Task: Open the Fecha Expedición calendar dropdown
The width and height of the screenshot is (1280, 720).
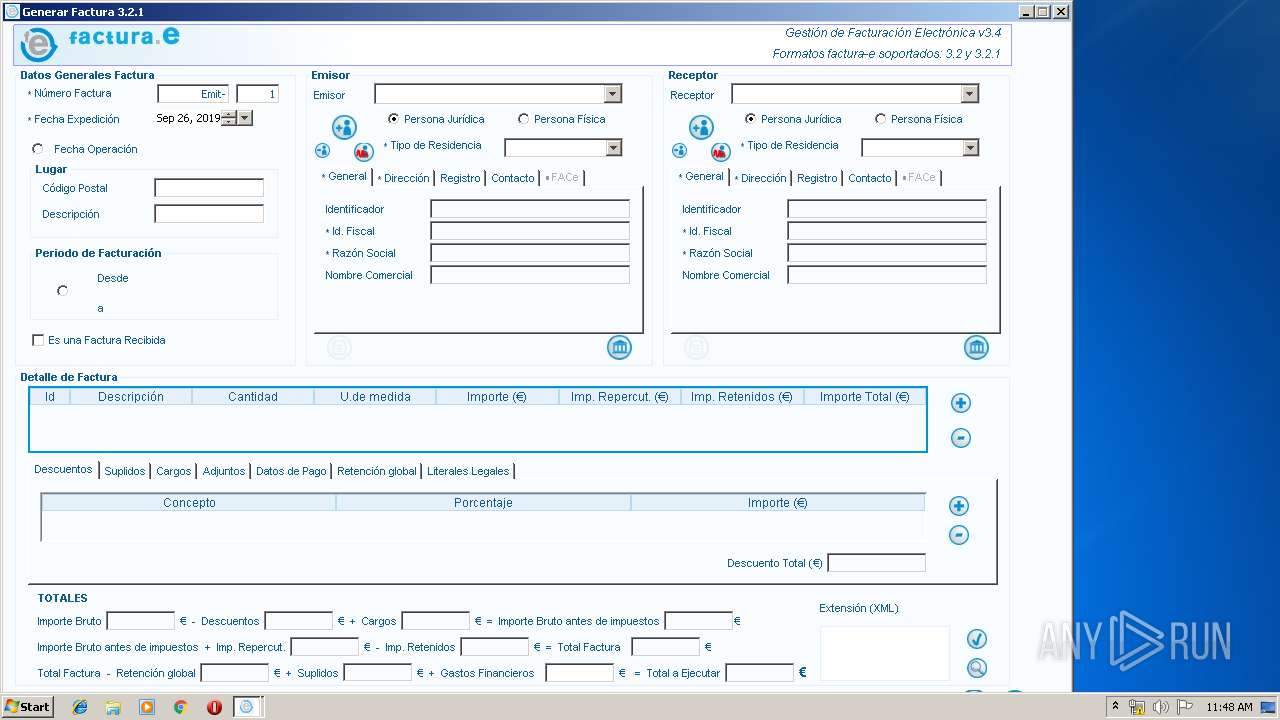Action: pyautogui.click(x=245, y=118)
